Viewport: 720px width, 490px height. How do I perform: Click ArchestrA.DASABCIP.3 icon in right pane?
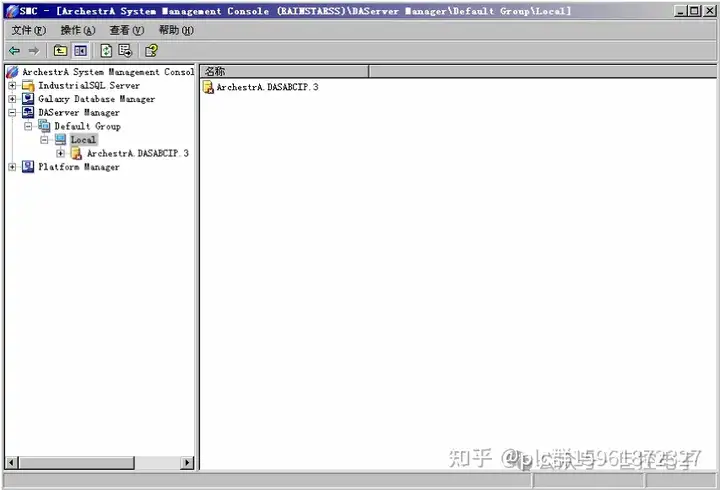coord(208,87)
